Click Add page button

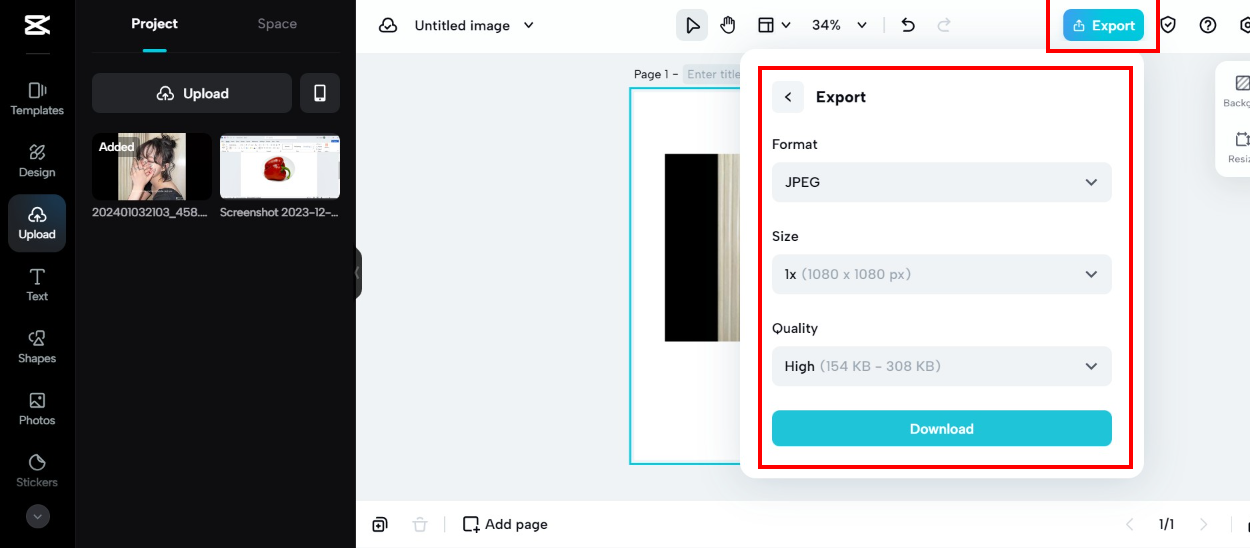[x=505, y=524]
